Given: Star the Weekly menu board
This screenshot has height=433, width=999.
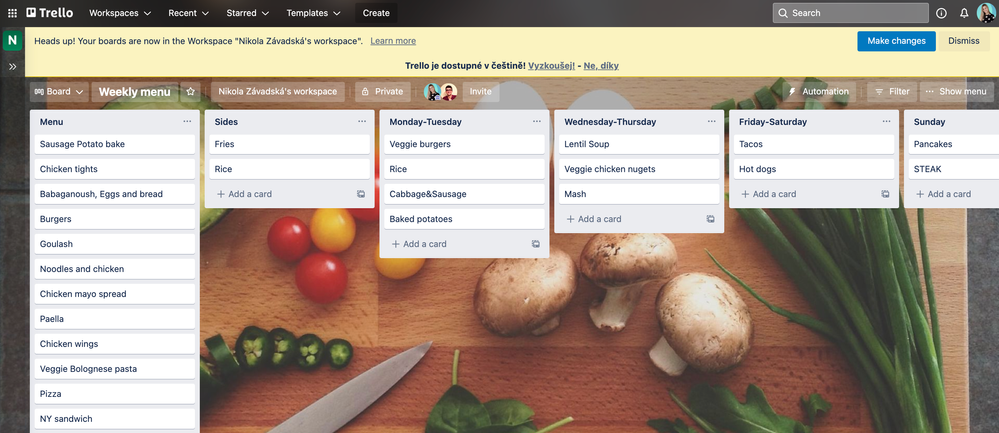Looking at the screenshot, I should (190, 92).
